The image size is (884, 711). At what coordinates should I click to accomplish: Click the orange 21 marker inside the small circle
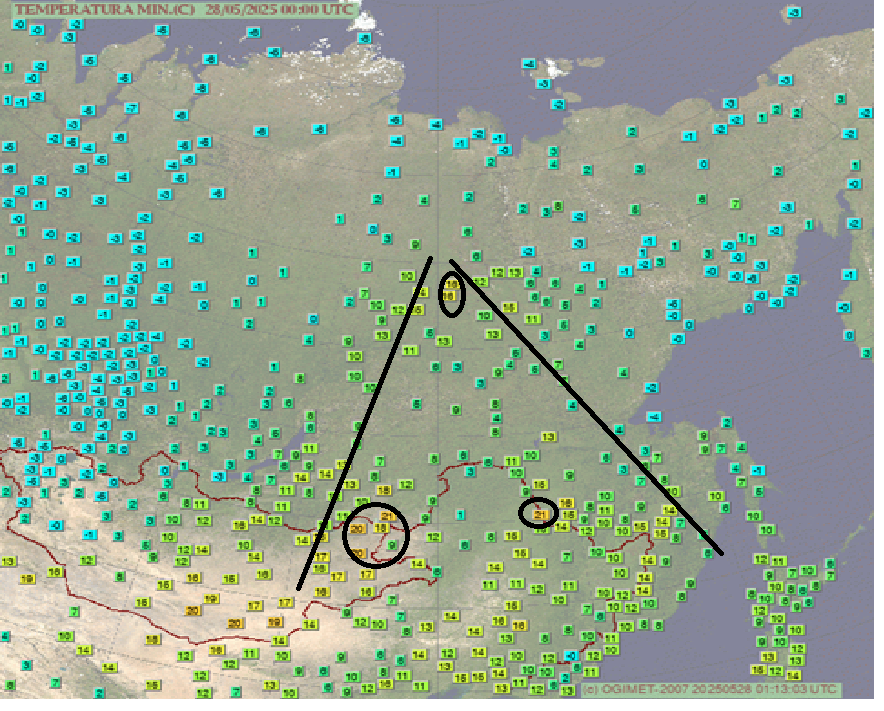click(541, 513)
